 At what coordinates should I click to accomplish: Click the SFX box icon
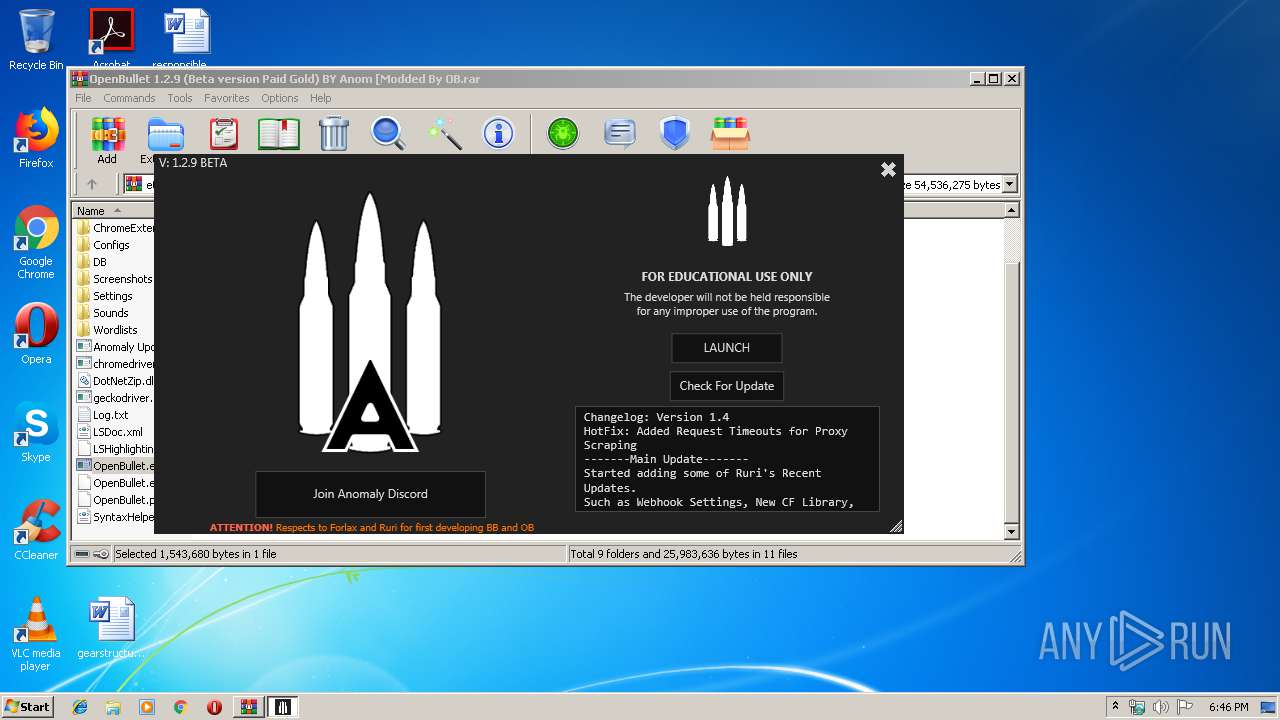click(x=730, y=133)
